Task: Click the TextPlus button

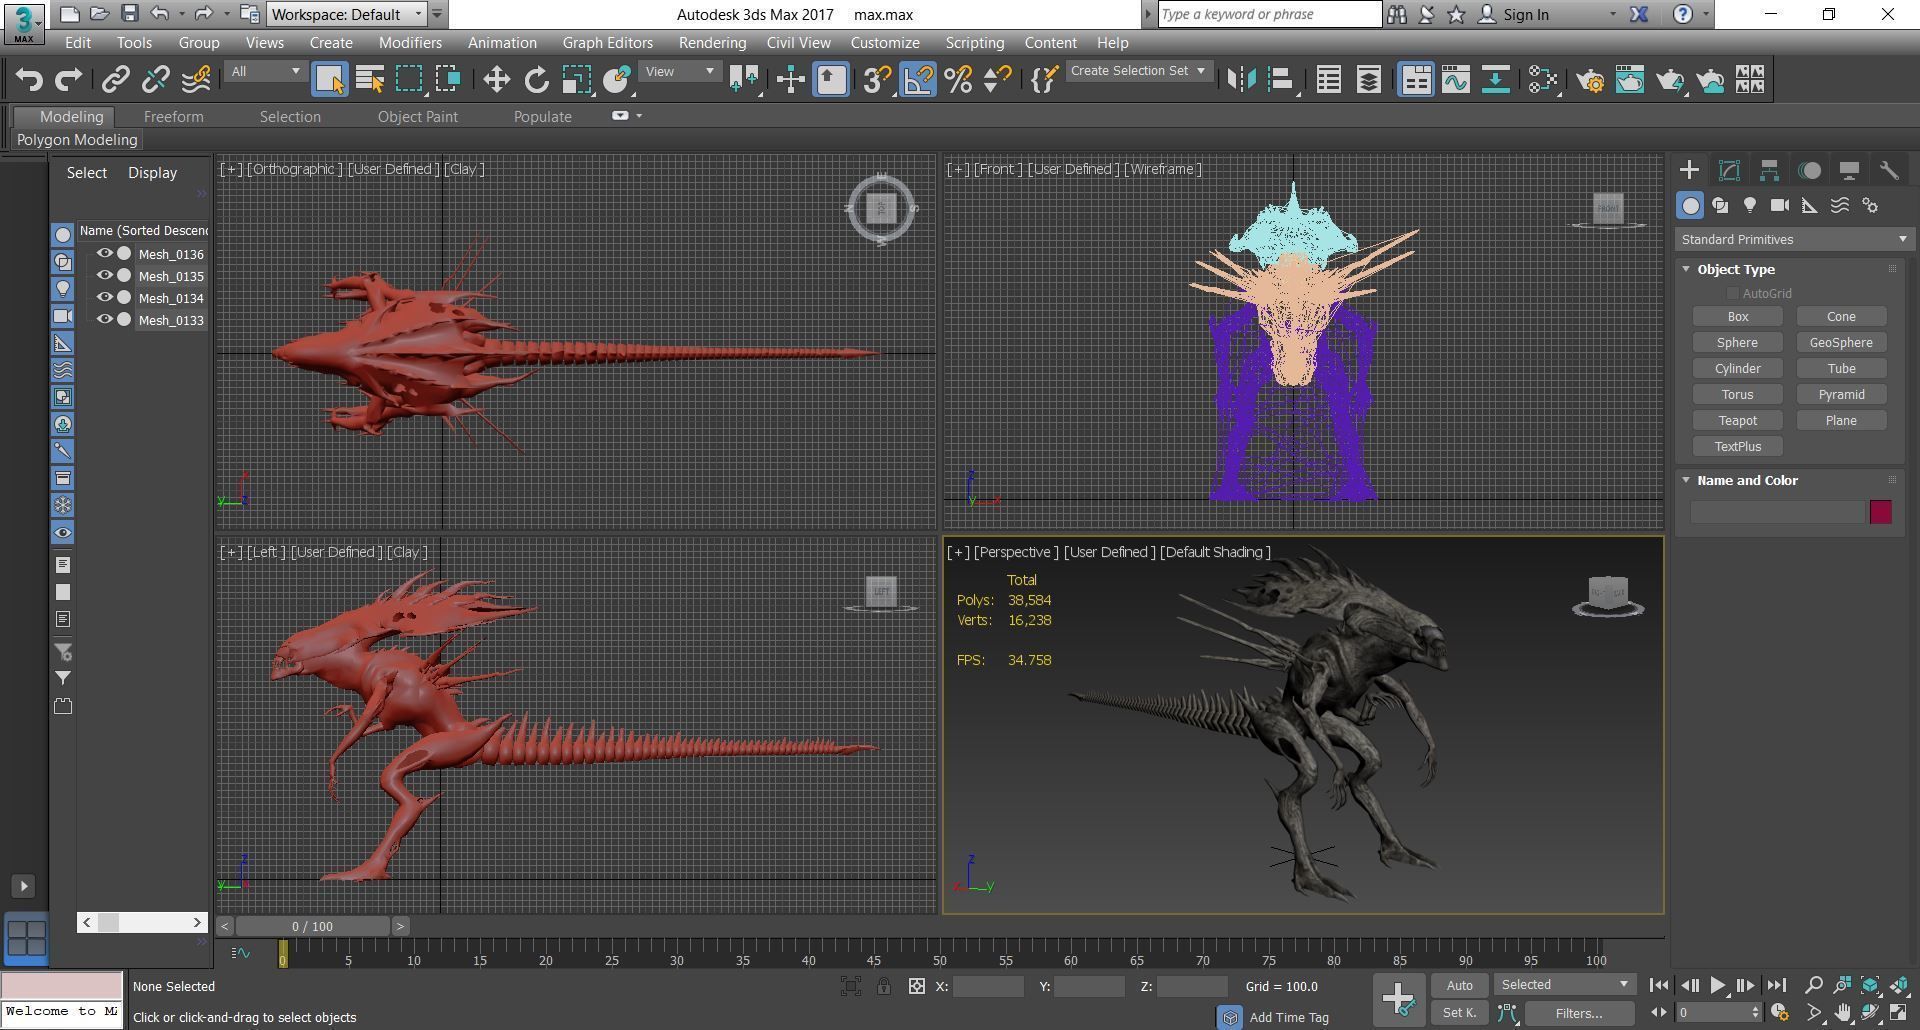Action: (x=1737, y=446)
